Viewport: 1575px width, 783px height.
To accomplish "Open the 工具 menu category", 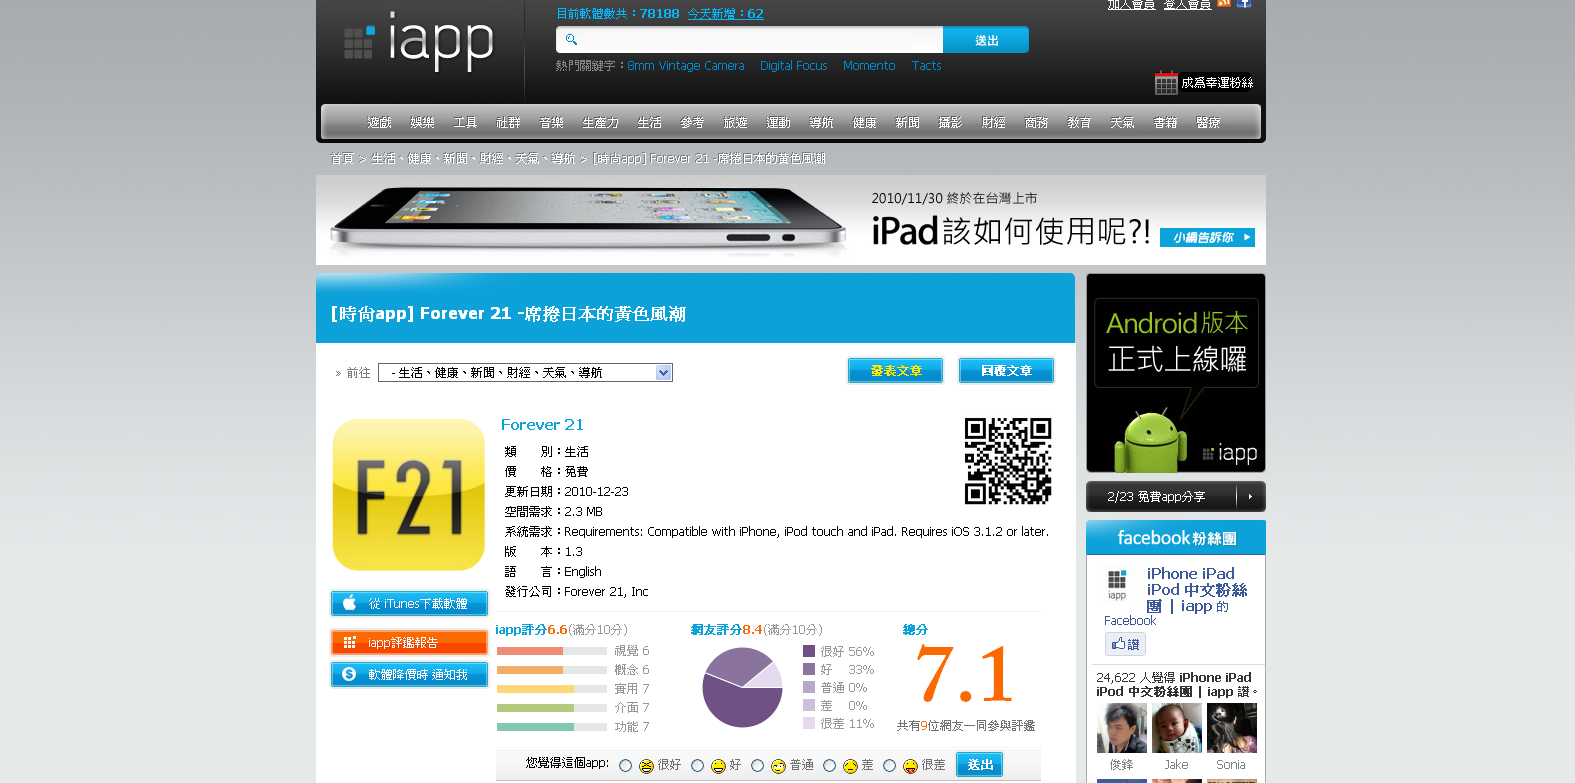I will tap(465, 123).
